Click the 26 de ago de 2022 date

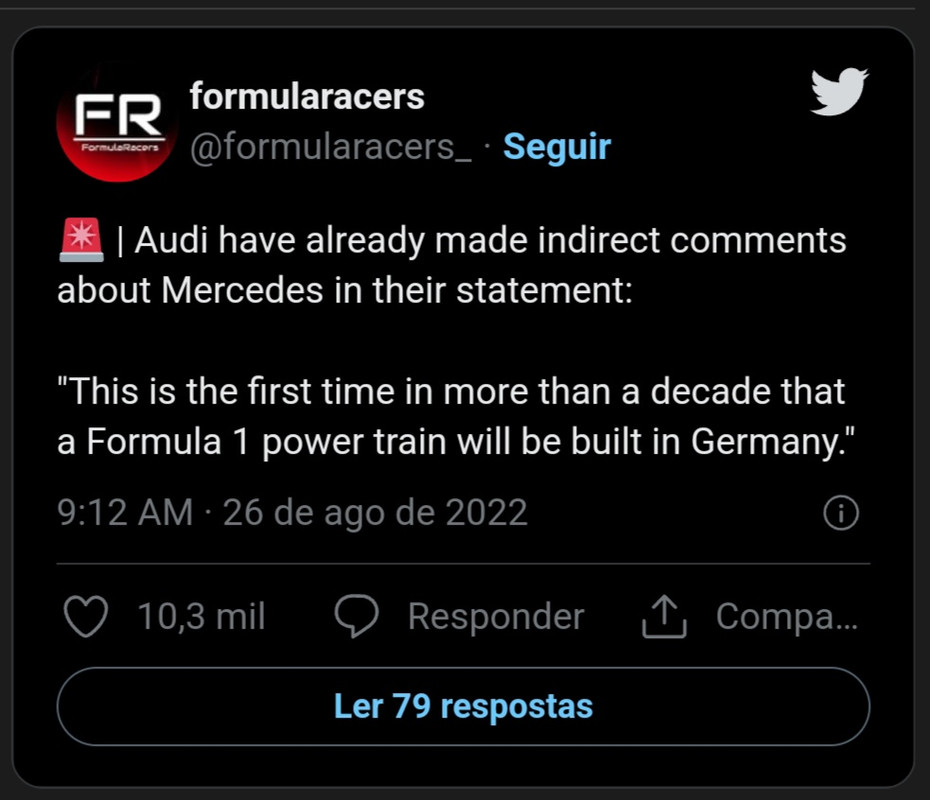pyautogui.click(x=375, y=512)
